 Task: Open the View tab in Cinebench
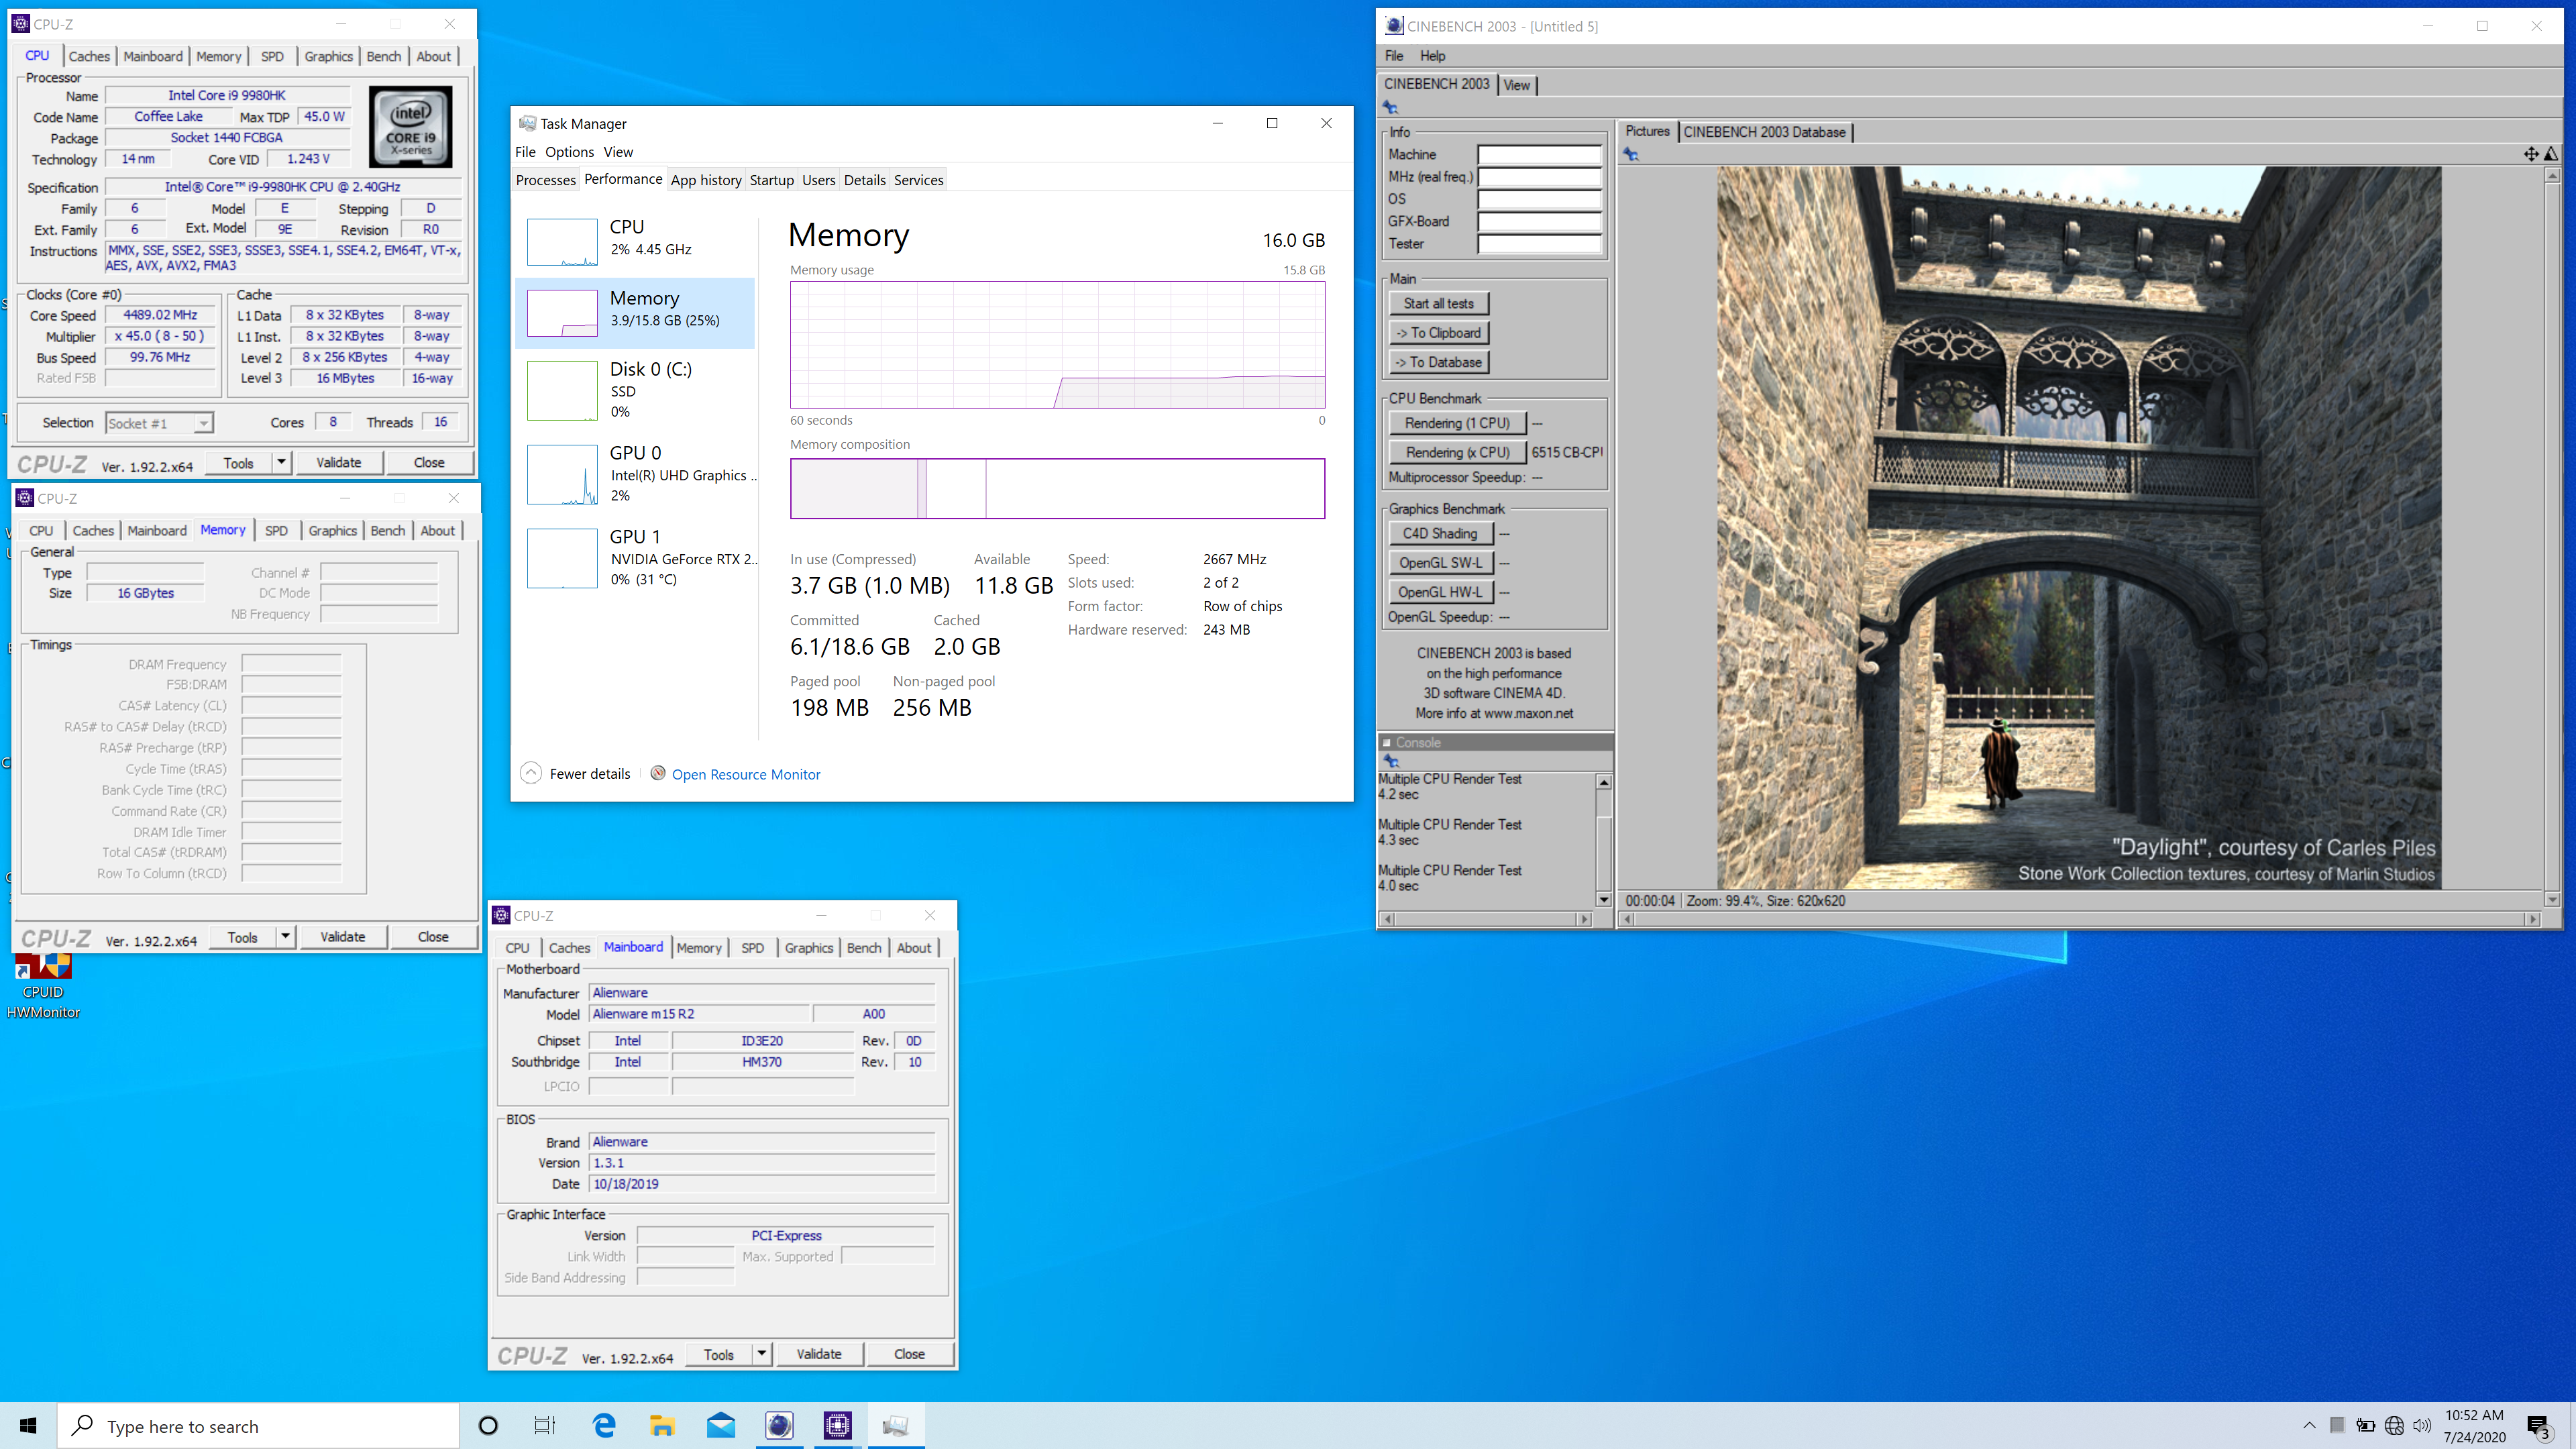point(1516,85)
